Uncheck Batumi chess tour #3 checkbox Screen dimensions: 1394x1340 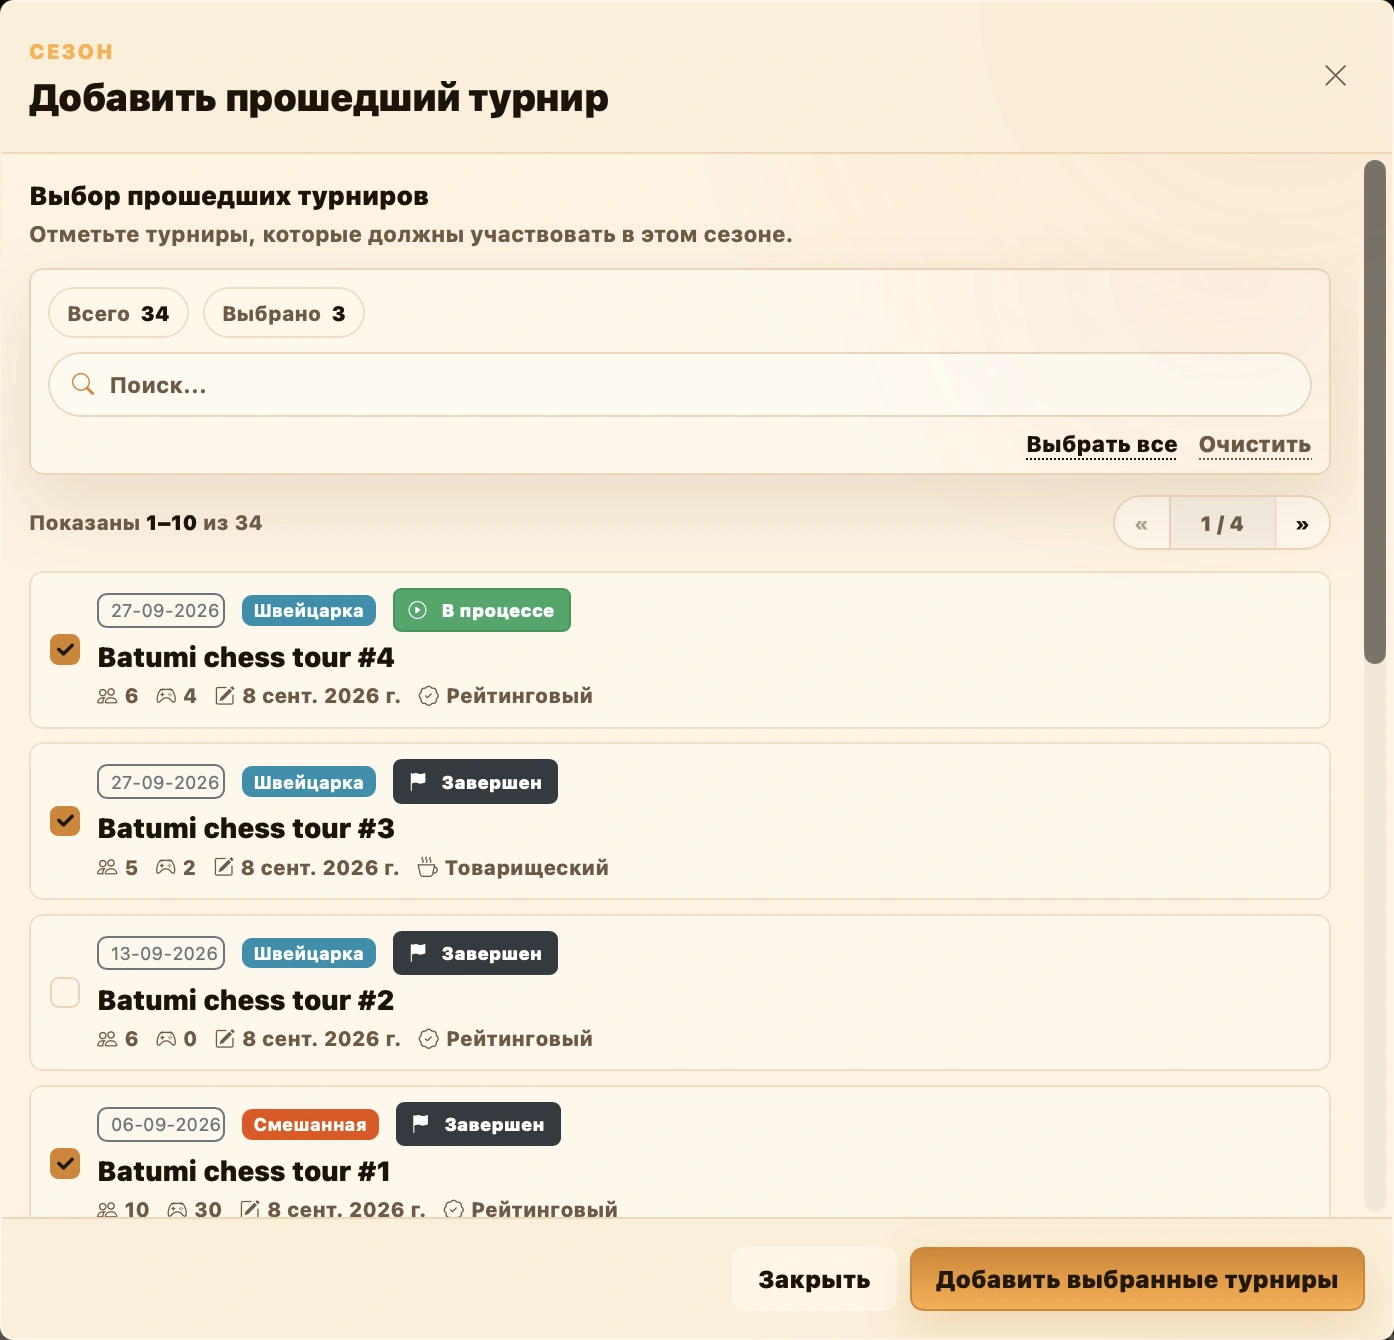click(65, 822)
